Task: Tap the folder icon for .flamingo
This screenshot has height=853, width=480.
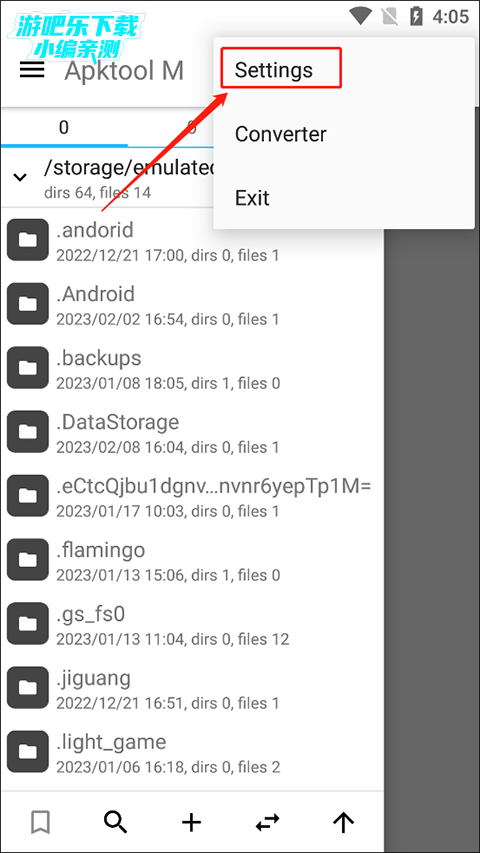Action: pyautogui.click(x=28, y=559)
